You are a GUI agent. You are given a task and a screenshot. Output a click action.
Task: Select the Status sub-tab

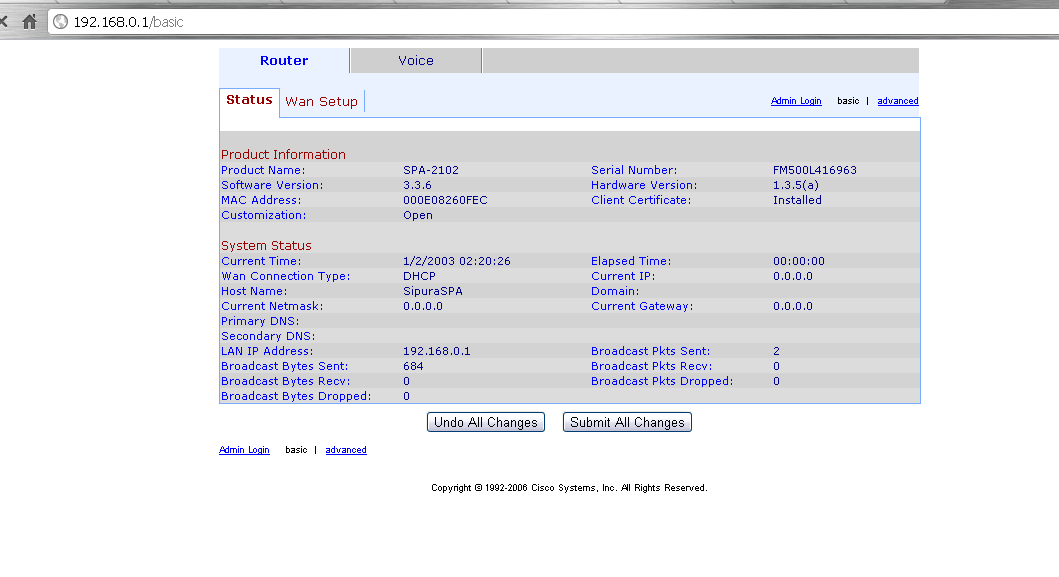(249, 100)
